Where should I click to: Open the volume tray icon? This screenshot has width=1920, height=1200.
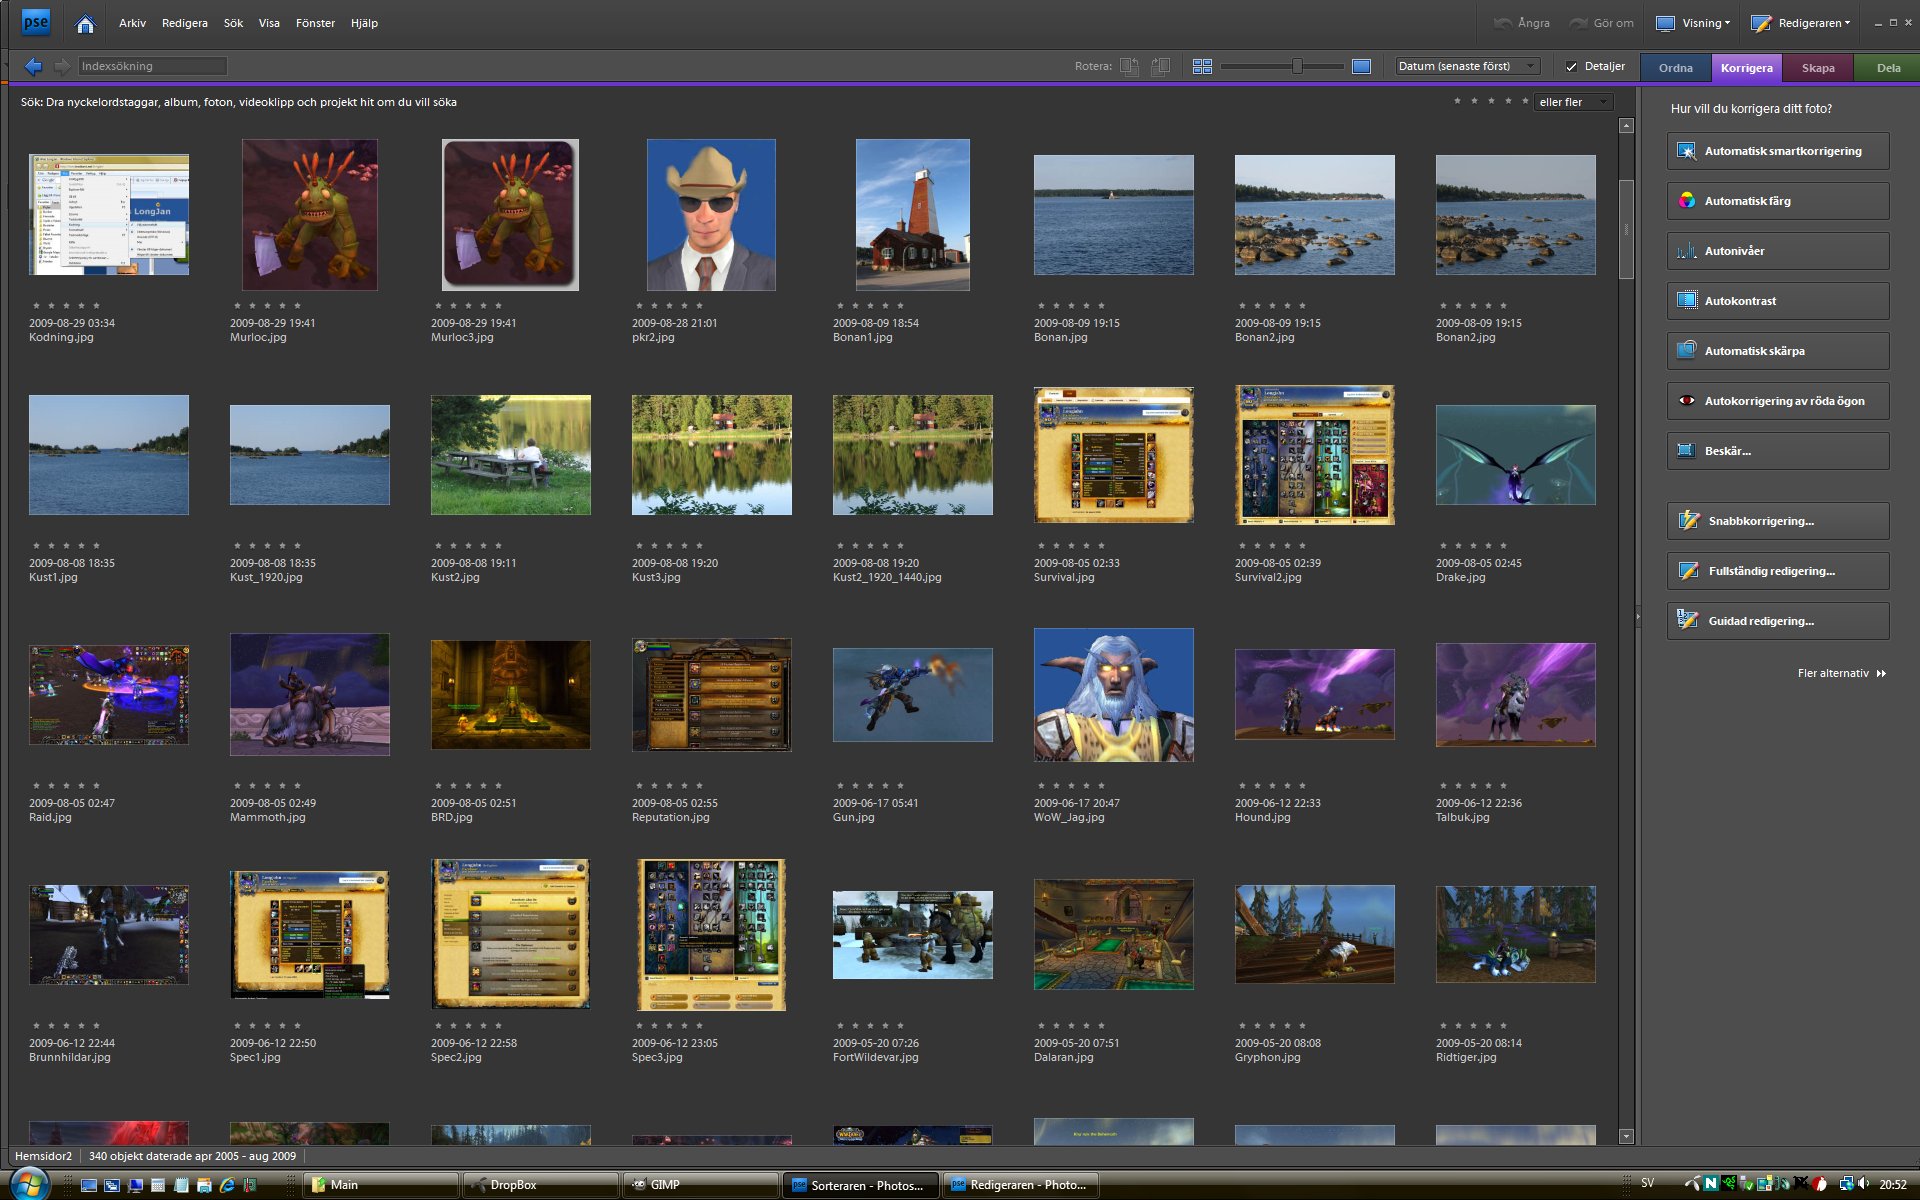[1863, 1184]
